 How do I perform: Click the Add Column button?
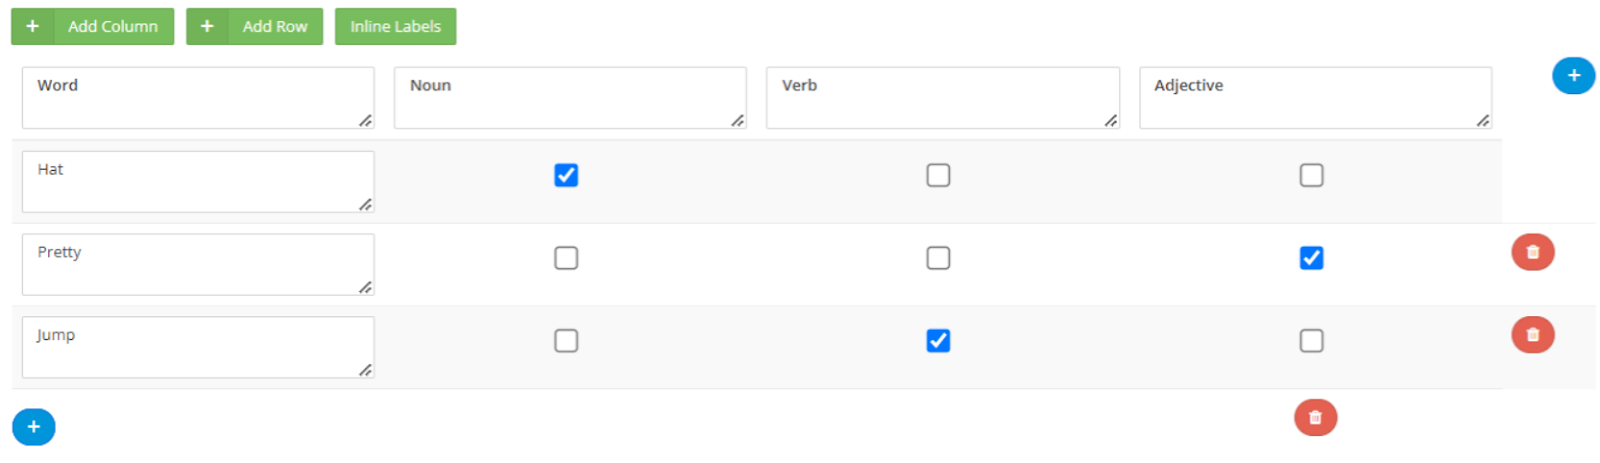pyautogui.click(x=93, y=27)
